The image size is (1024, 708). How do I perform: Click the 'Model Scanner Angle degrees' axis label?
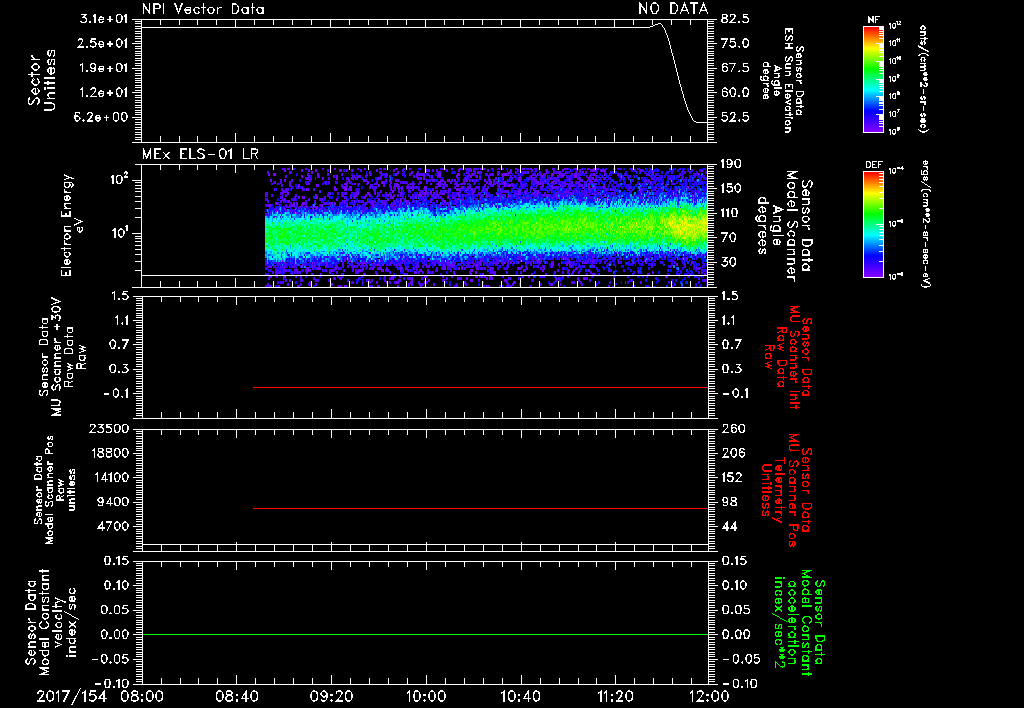[x=784, y=226]
